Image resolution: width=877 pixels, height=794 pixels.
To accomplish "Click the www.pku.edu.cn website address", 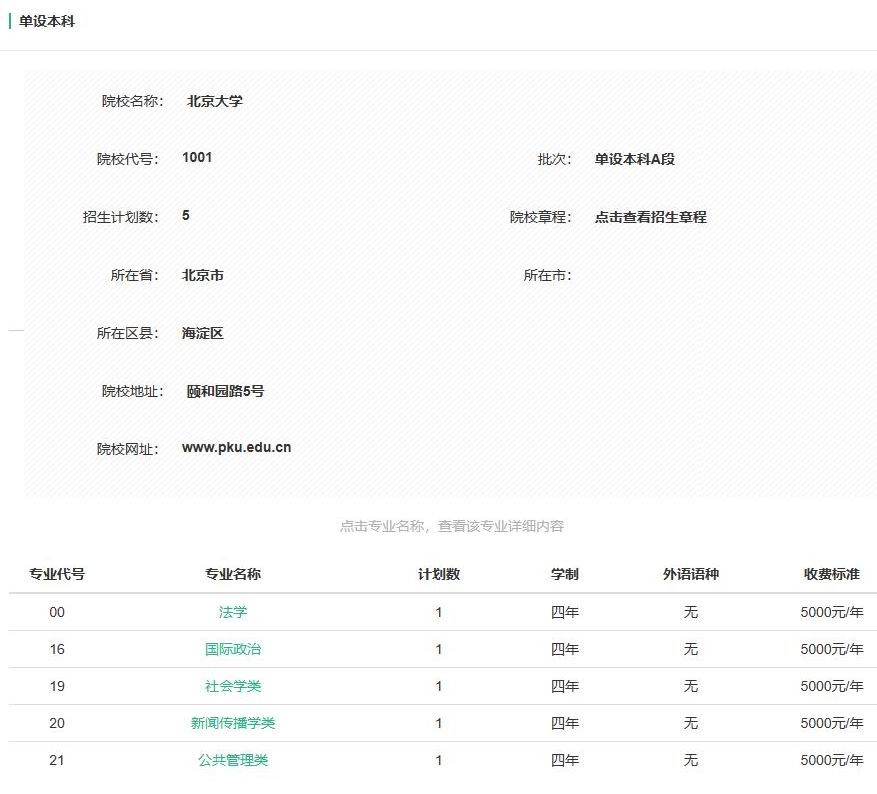I will [x=236, y=448].
